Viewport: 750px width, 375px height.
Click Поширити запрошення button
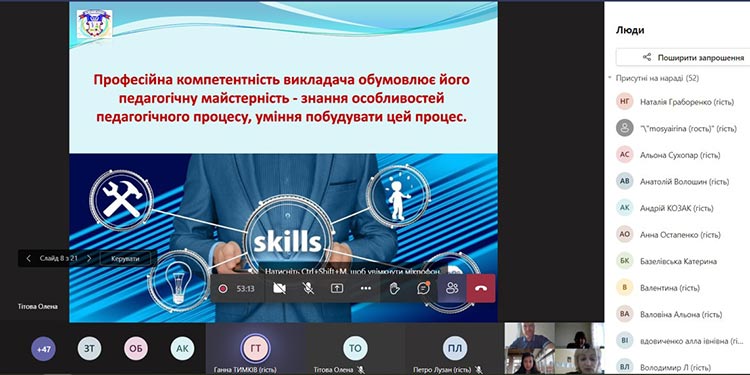pyautogui.click(x=683, y=57)
